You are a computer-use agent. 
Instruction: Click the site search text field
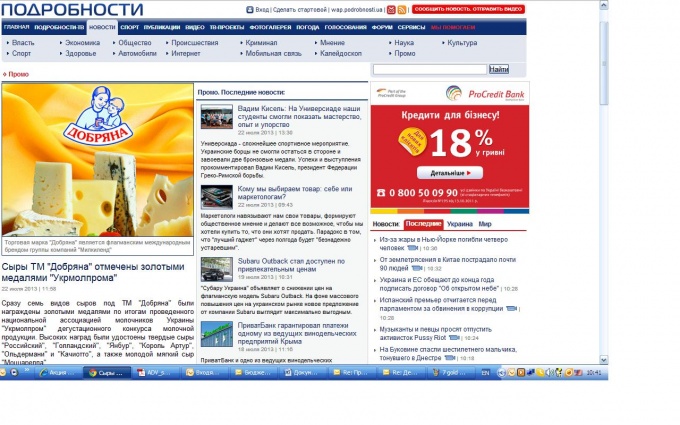point(429,69)
